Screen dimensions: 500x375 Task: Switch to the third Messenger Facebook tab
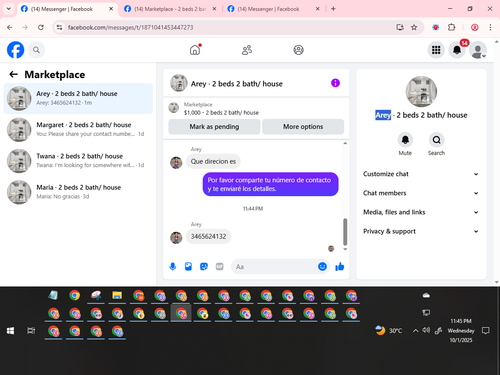click(274, 9)
